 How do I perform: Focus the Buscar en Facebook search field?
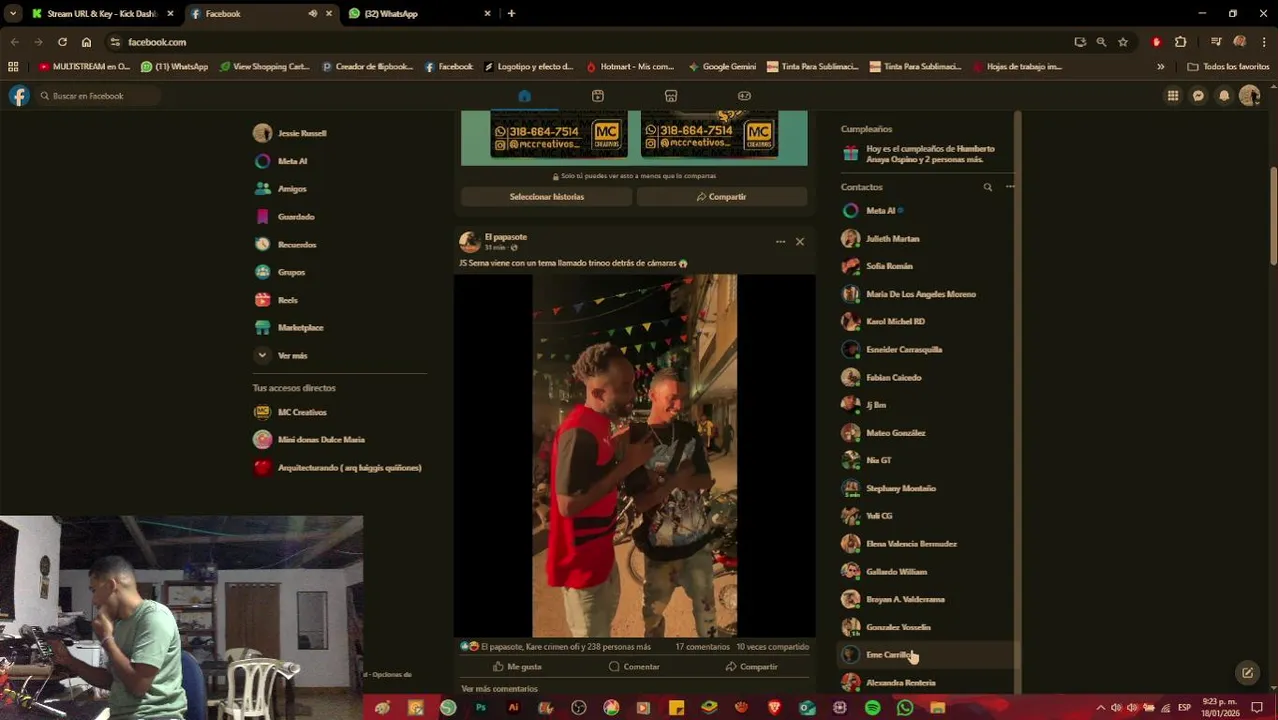[97, 96]
